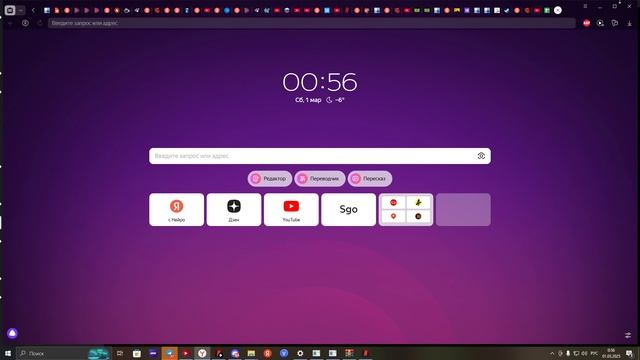
Task: Open the site protection info icon
Action: [x=25, y=23]
